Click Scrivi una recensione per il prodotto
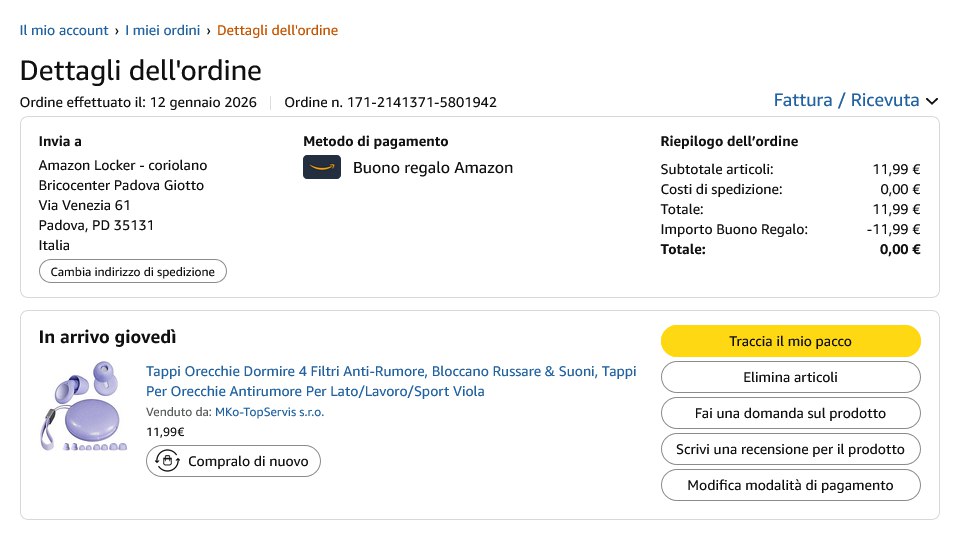The height and width of the screenshot is (540, 960). point(790,449)
